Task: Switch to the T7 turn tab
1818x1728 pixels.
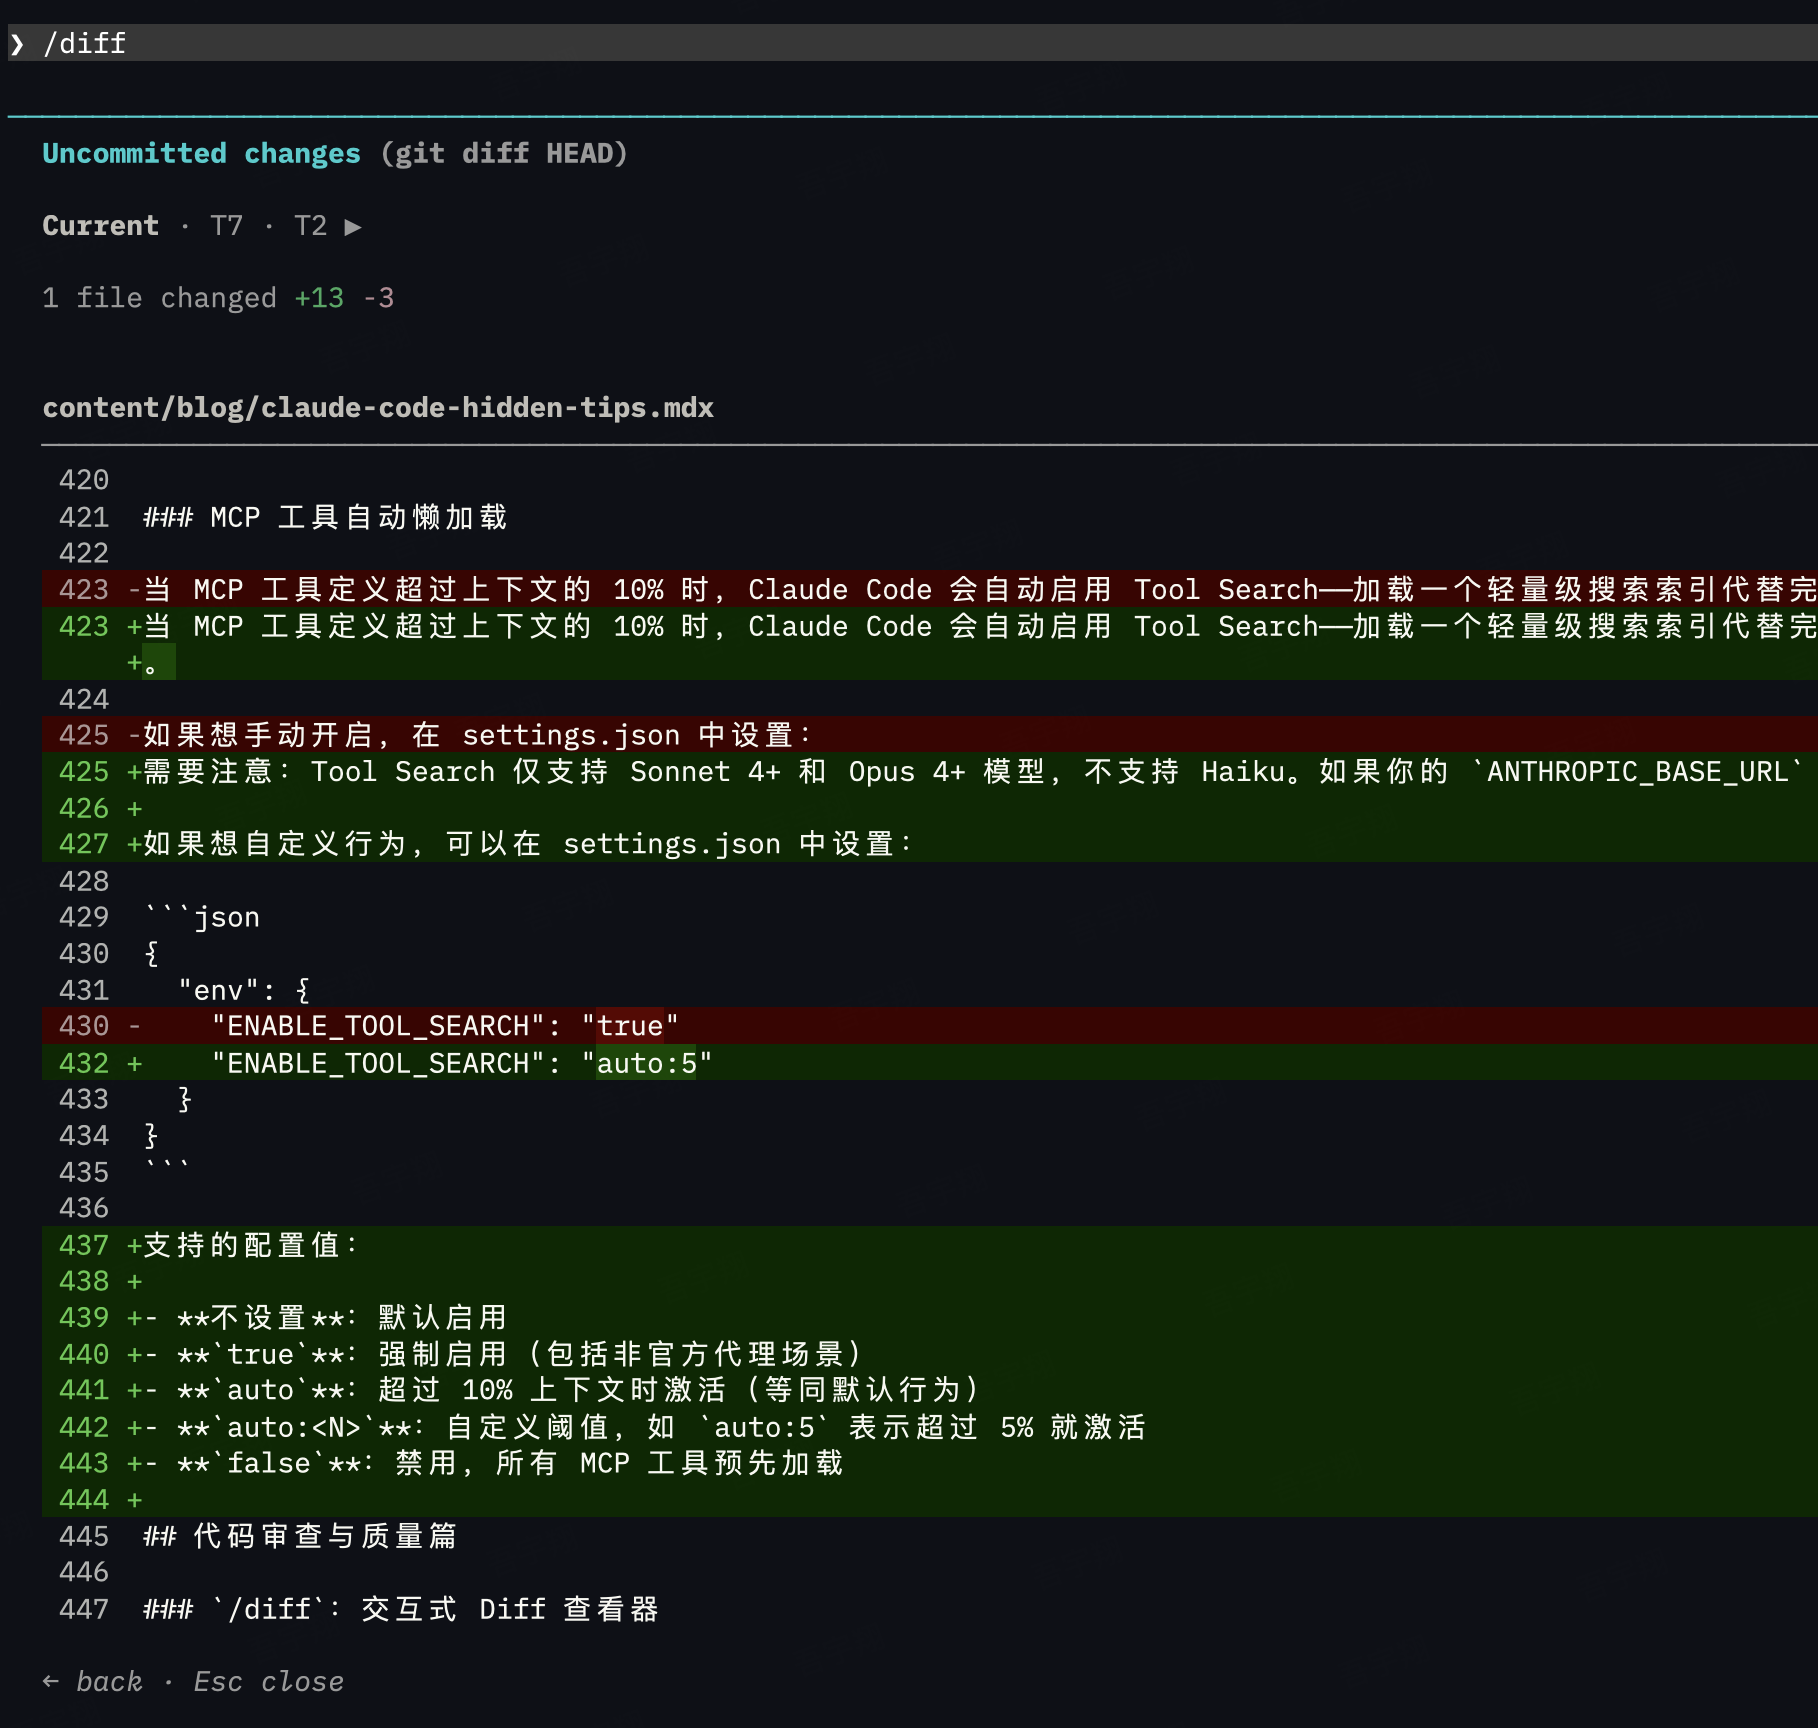Action: click(x=226, y=226)
